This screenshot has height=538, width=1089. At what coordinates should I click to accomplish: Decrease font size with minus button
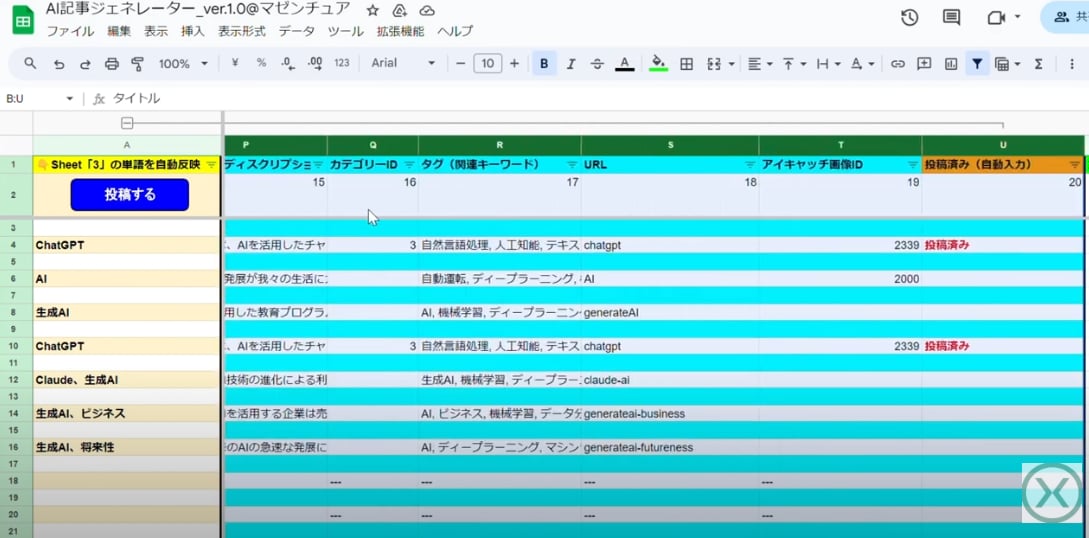(460, 64)
